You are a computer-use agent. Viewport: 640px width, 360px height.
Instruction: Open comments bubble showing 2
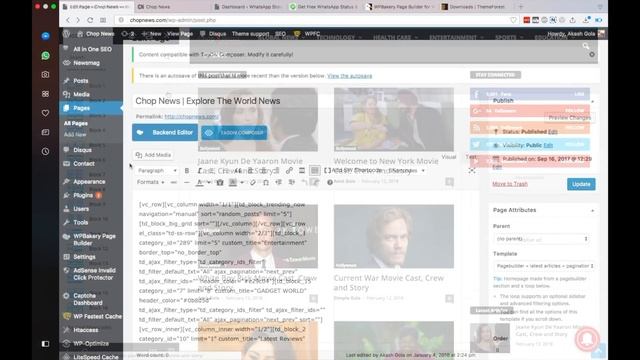point(128,34)
